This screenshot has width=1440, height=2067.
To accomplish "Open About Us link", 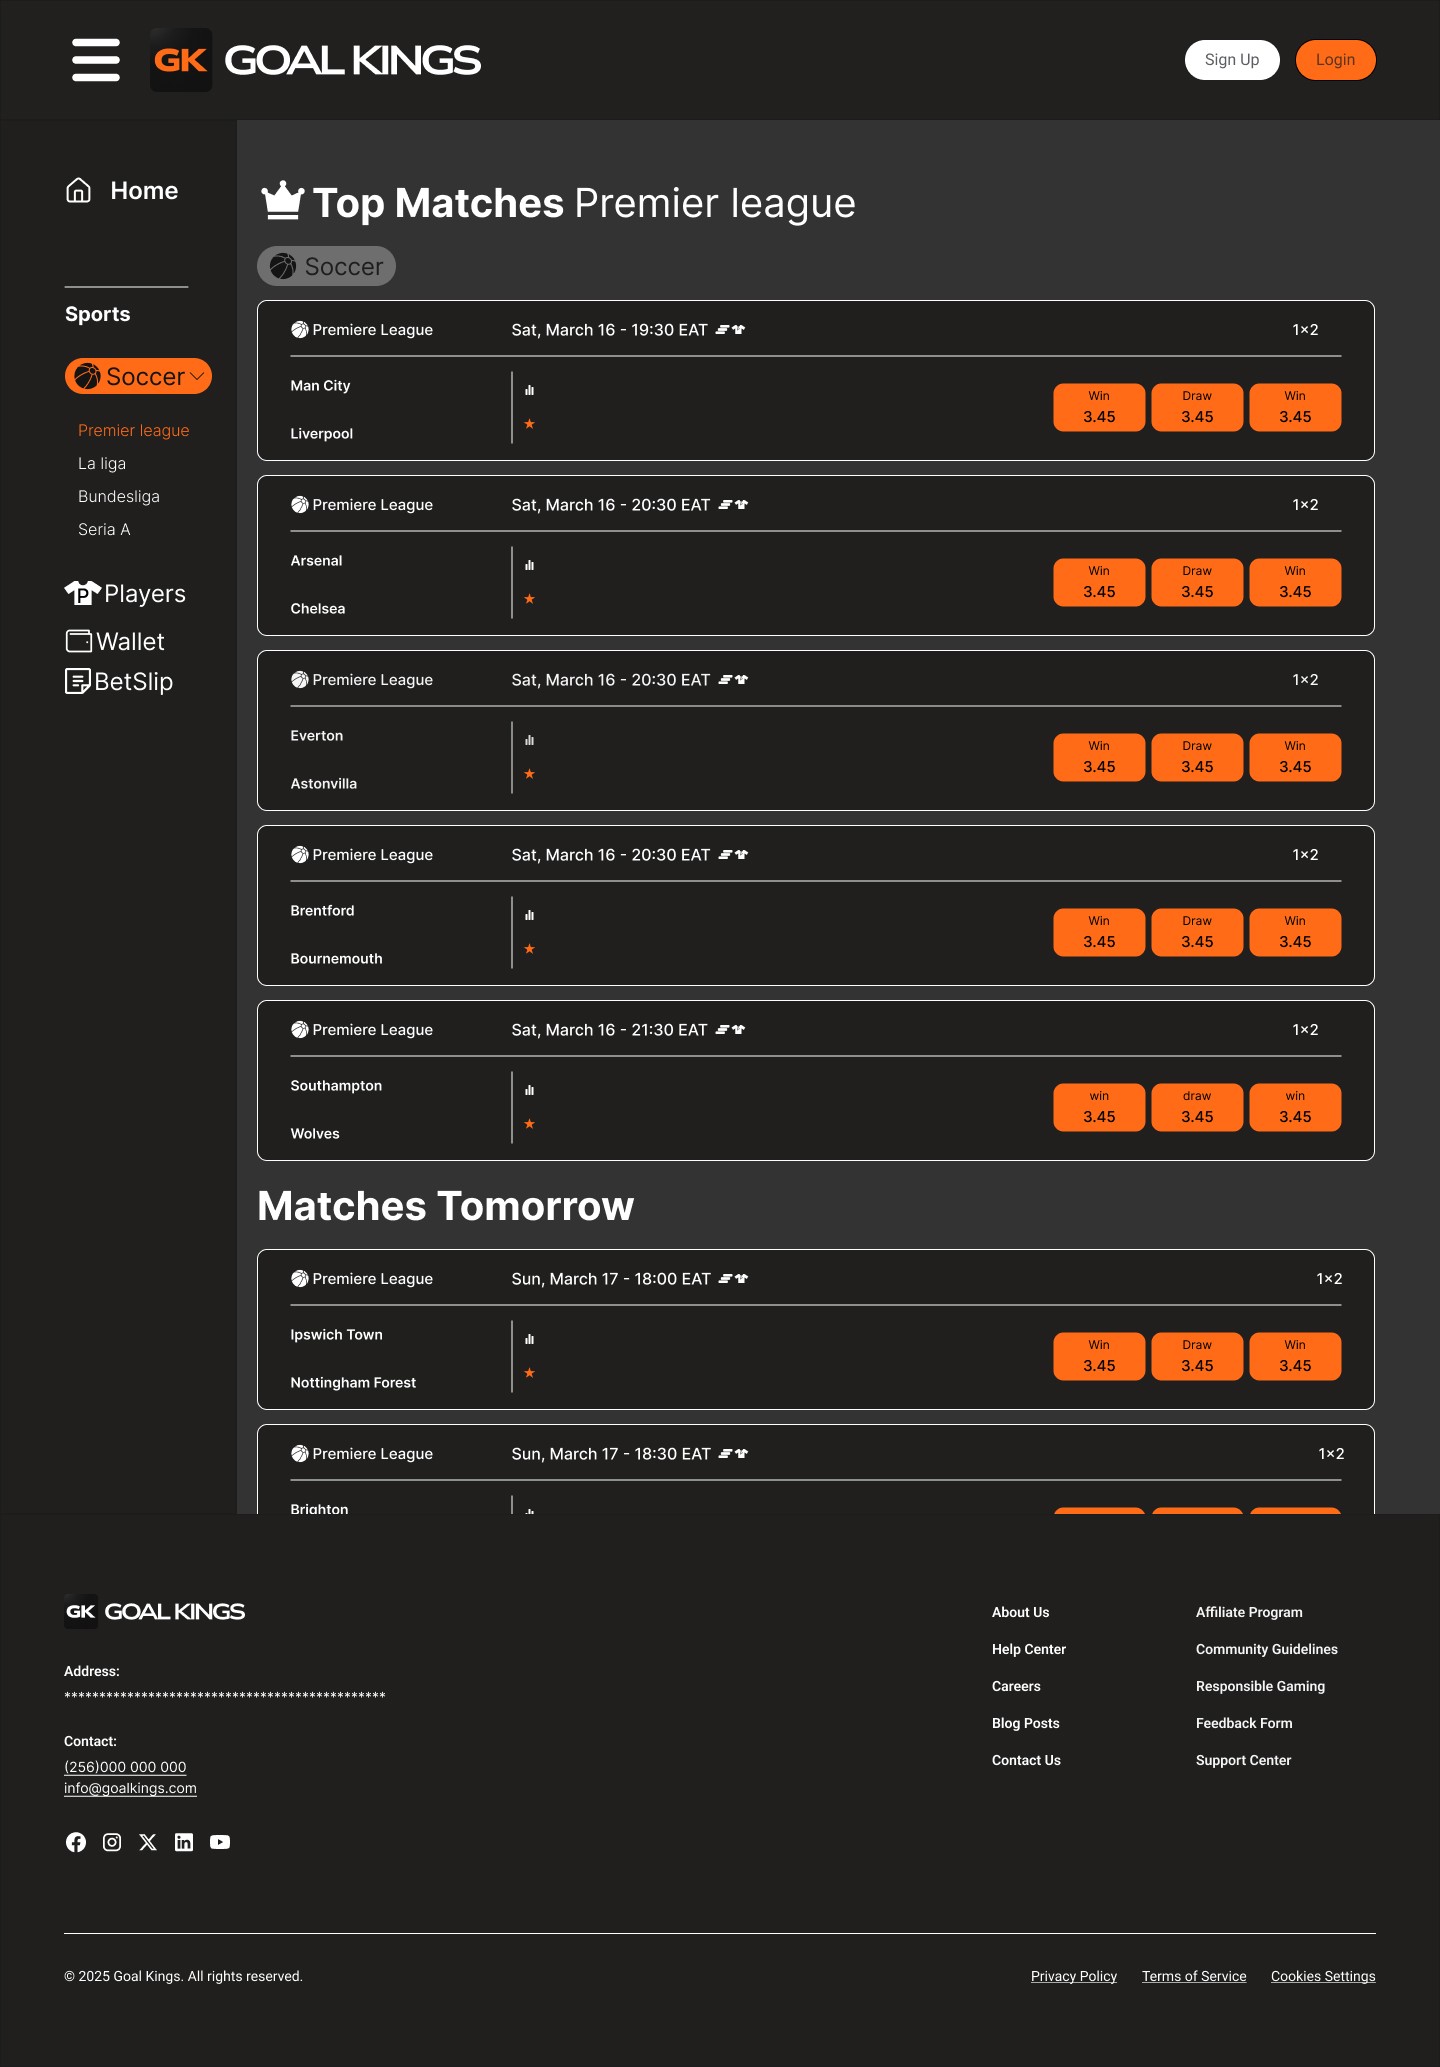I will [x=1020, y=1612].
